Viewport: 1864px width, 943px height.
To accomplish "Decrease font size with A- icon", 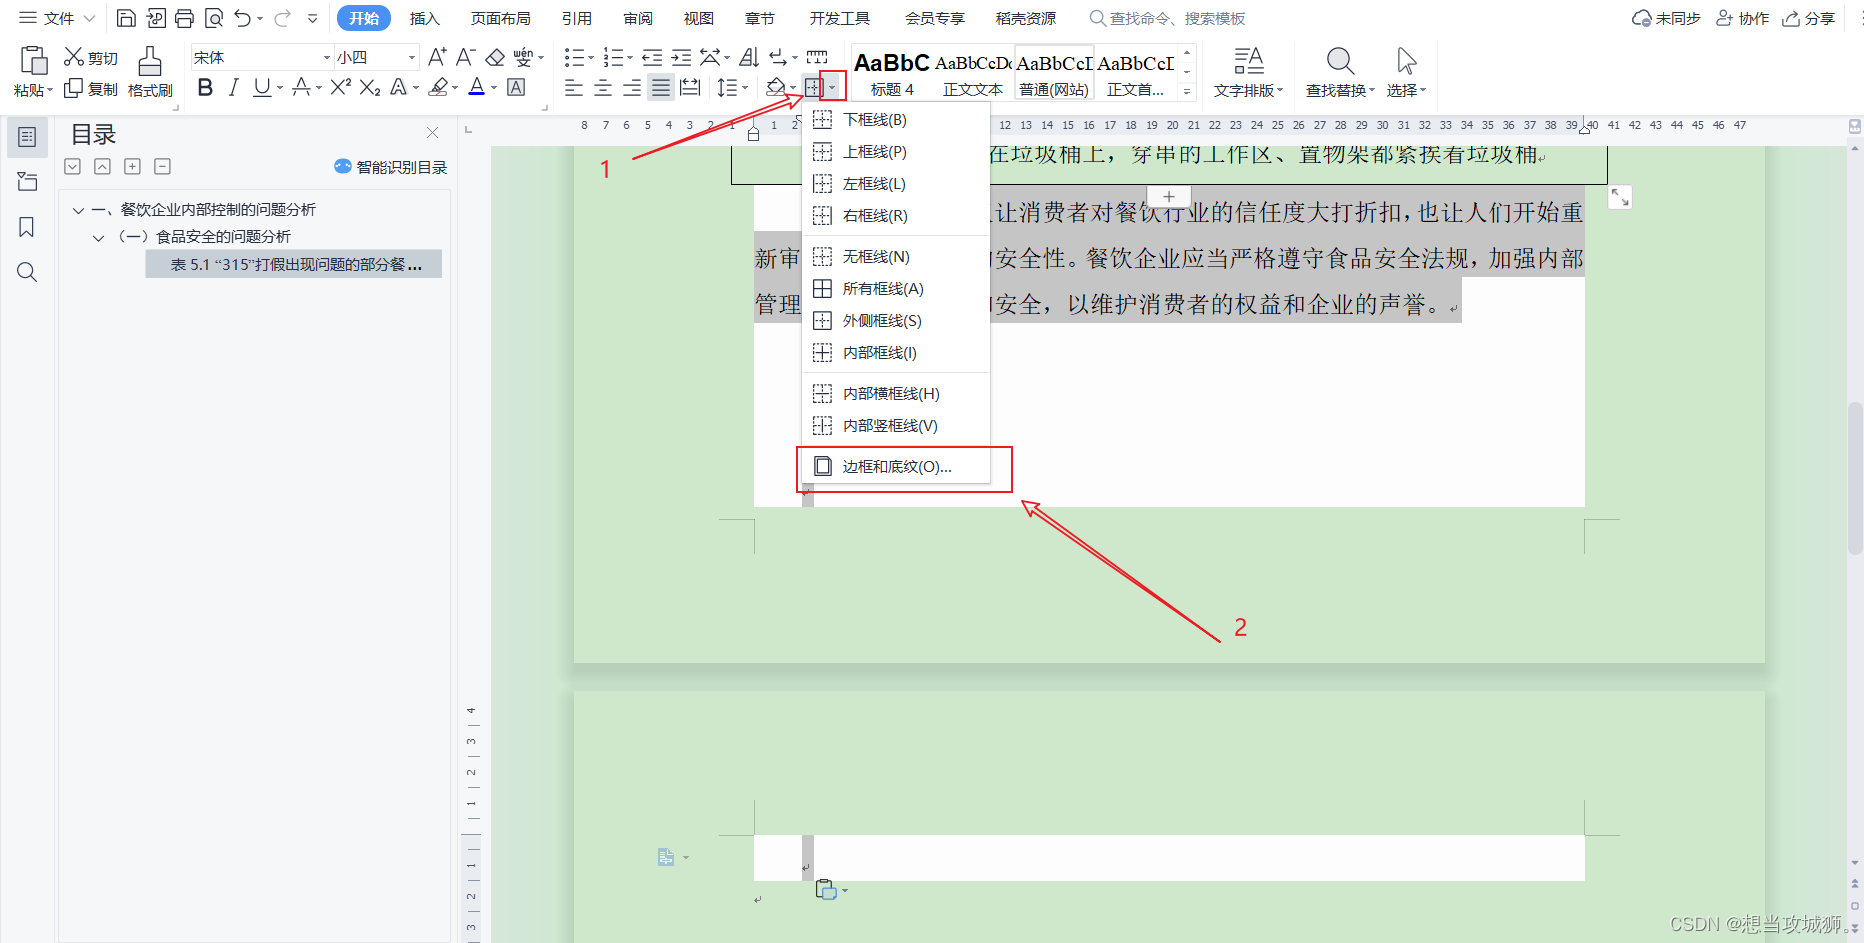I will [465, 57].
